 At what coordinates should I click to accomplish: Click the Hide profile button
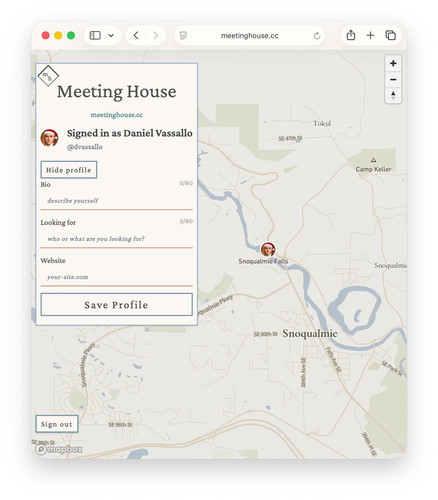coord(69,170)
